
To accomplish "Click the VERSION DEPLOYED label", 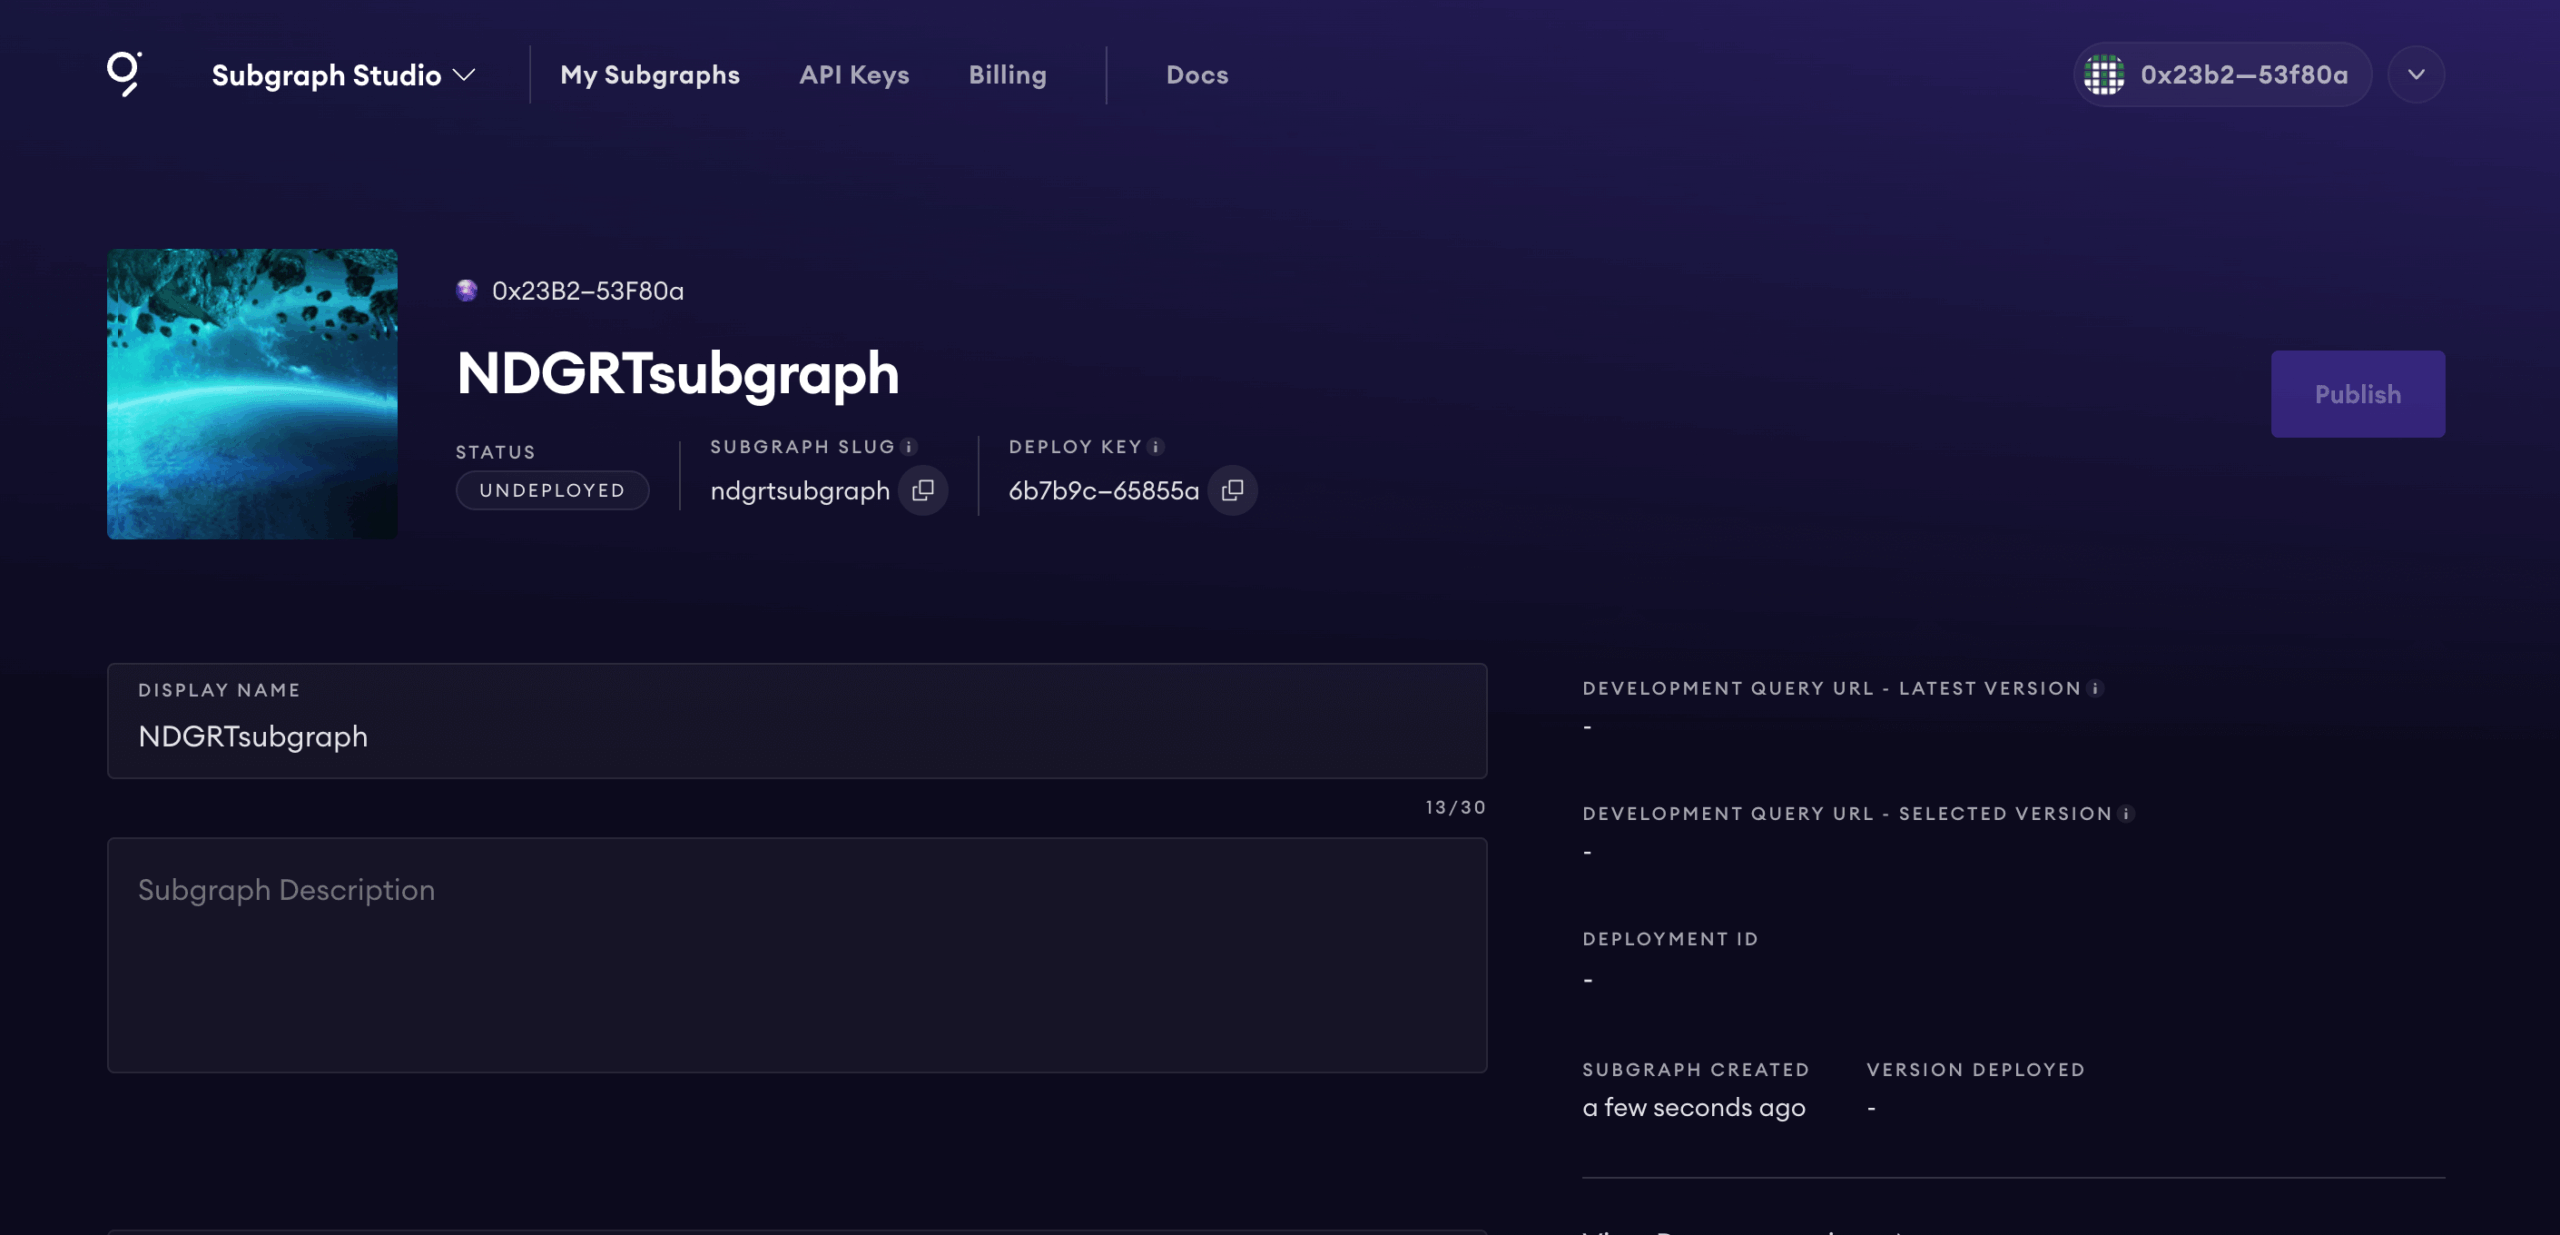I will coord(1976,1070).
